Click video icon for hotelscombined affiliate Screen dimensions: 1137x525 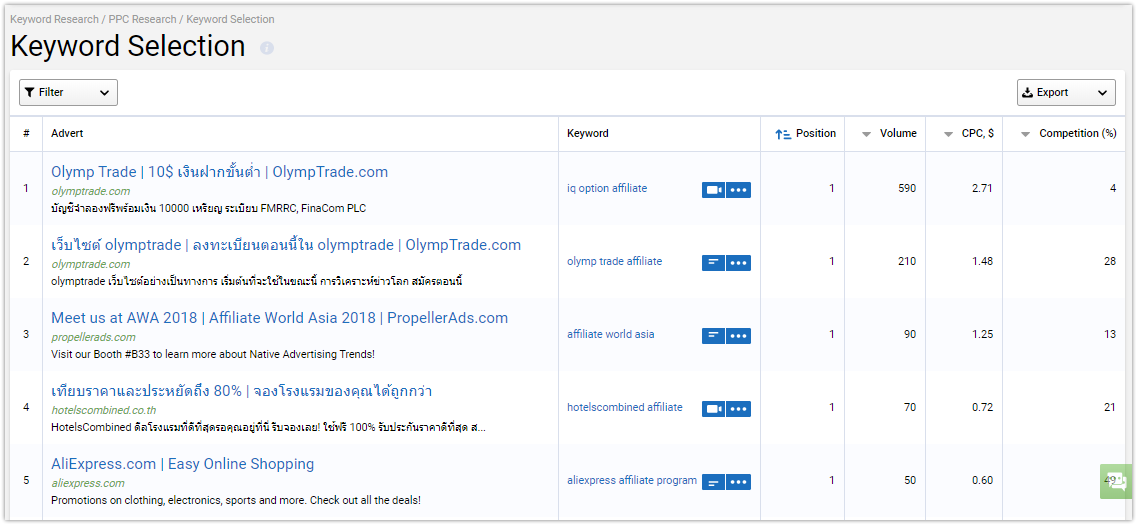coord(714,409)
